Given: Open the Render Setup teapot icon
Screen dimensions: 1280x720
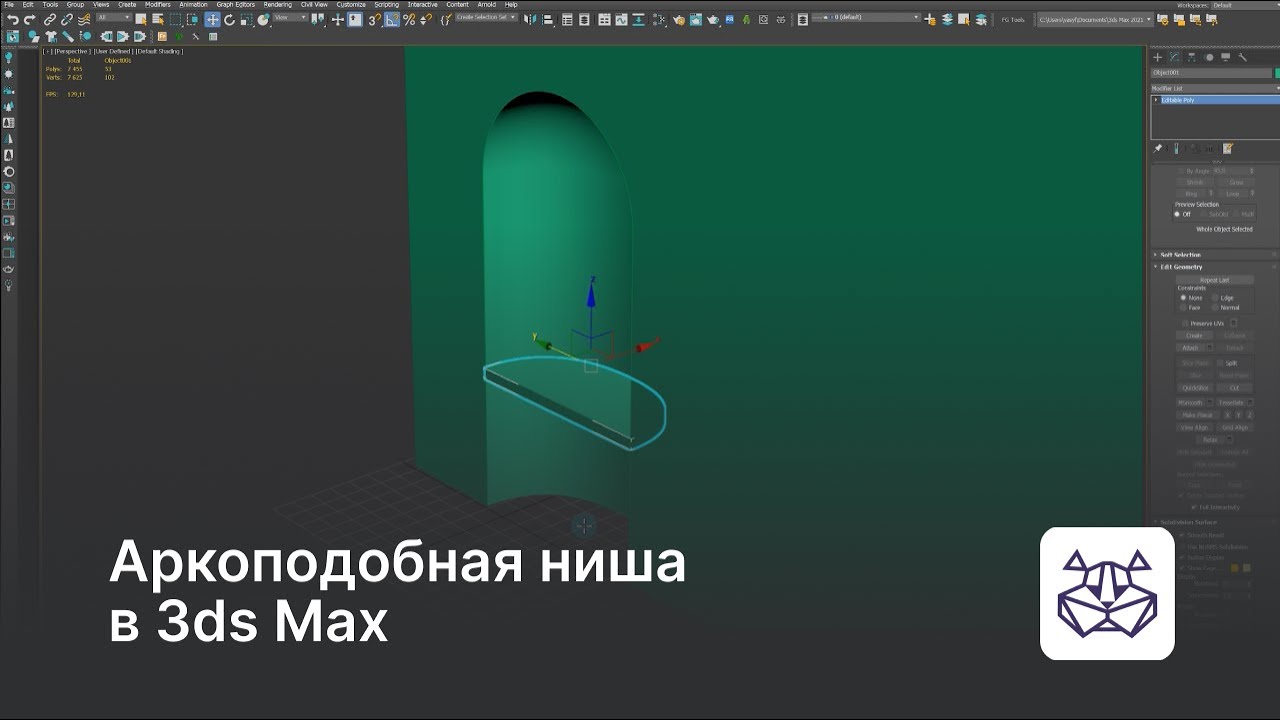Looking at the screenshot, I should pyautogui.click(x=678, y=19).
